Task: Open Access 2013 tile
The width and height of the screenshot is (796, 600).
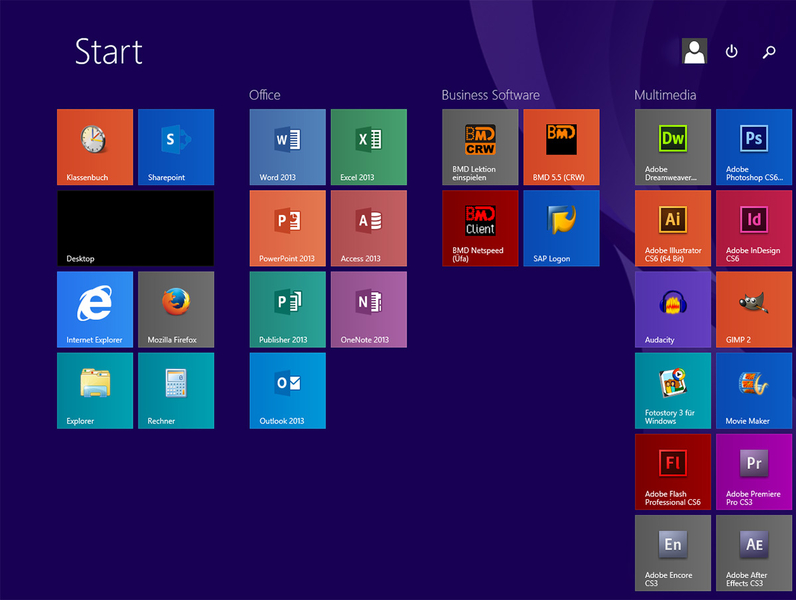Action: [369, 228]
